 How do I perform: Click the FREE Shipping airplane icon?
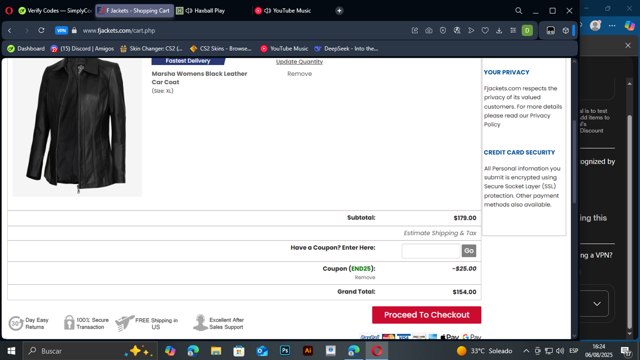124,323
